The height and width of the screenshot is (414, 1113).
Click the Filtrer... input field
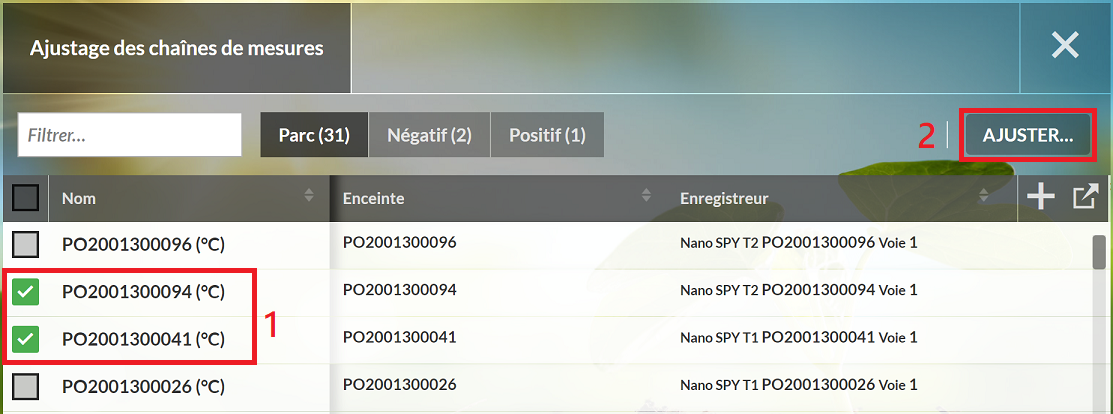(x=130, y=134)
